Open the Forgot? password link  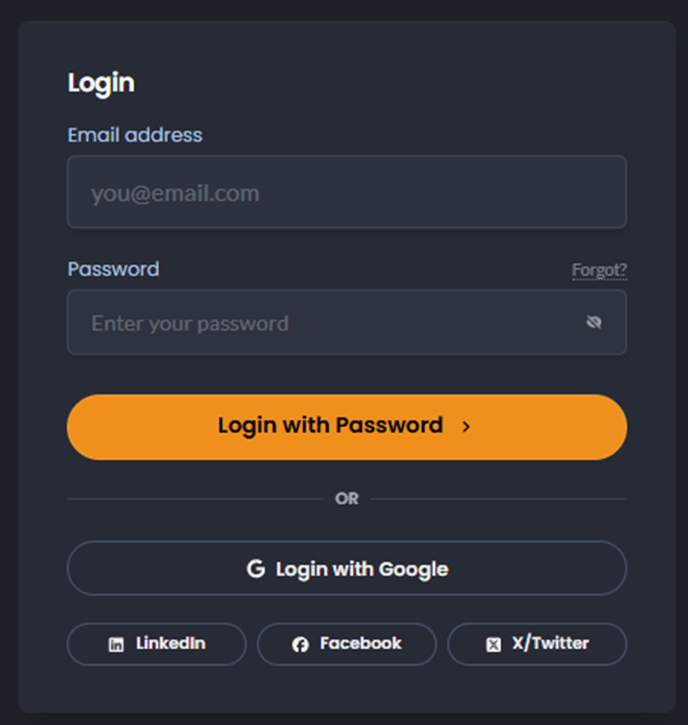point(599,270)
